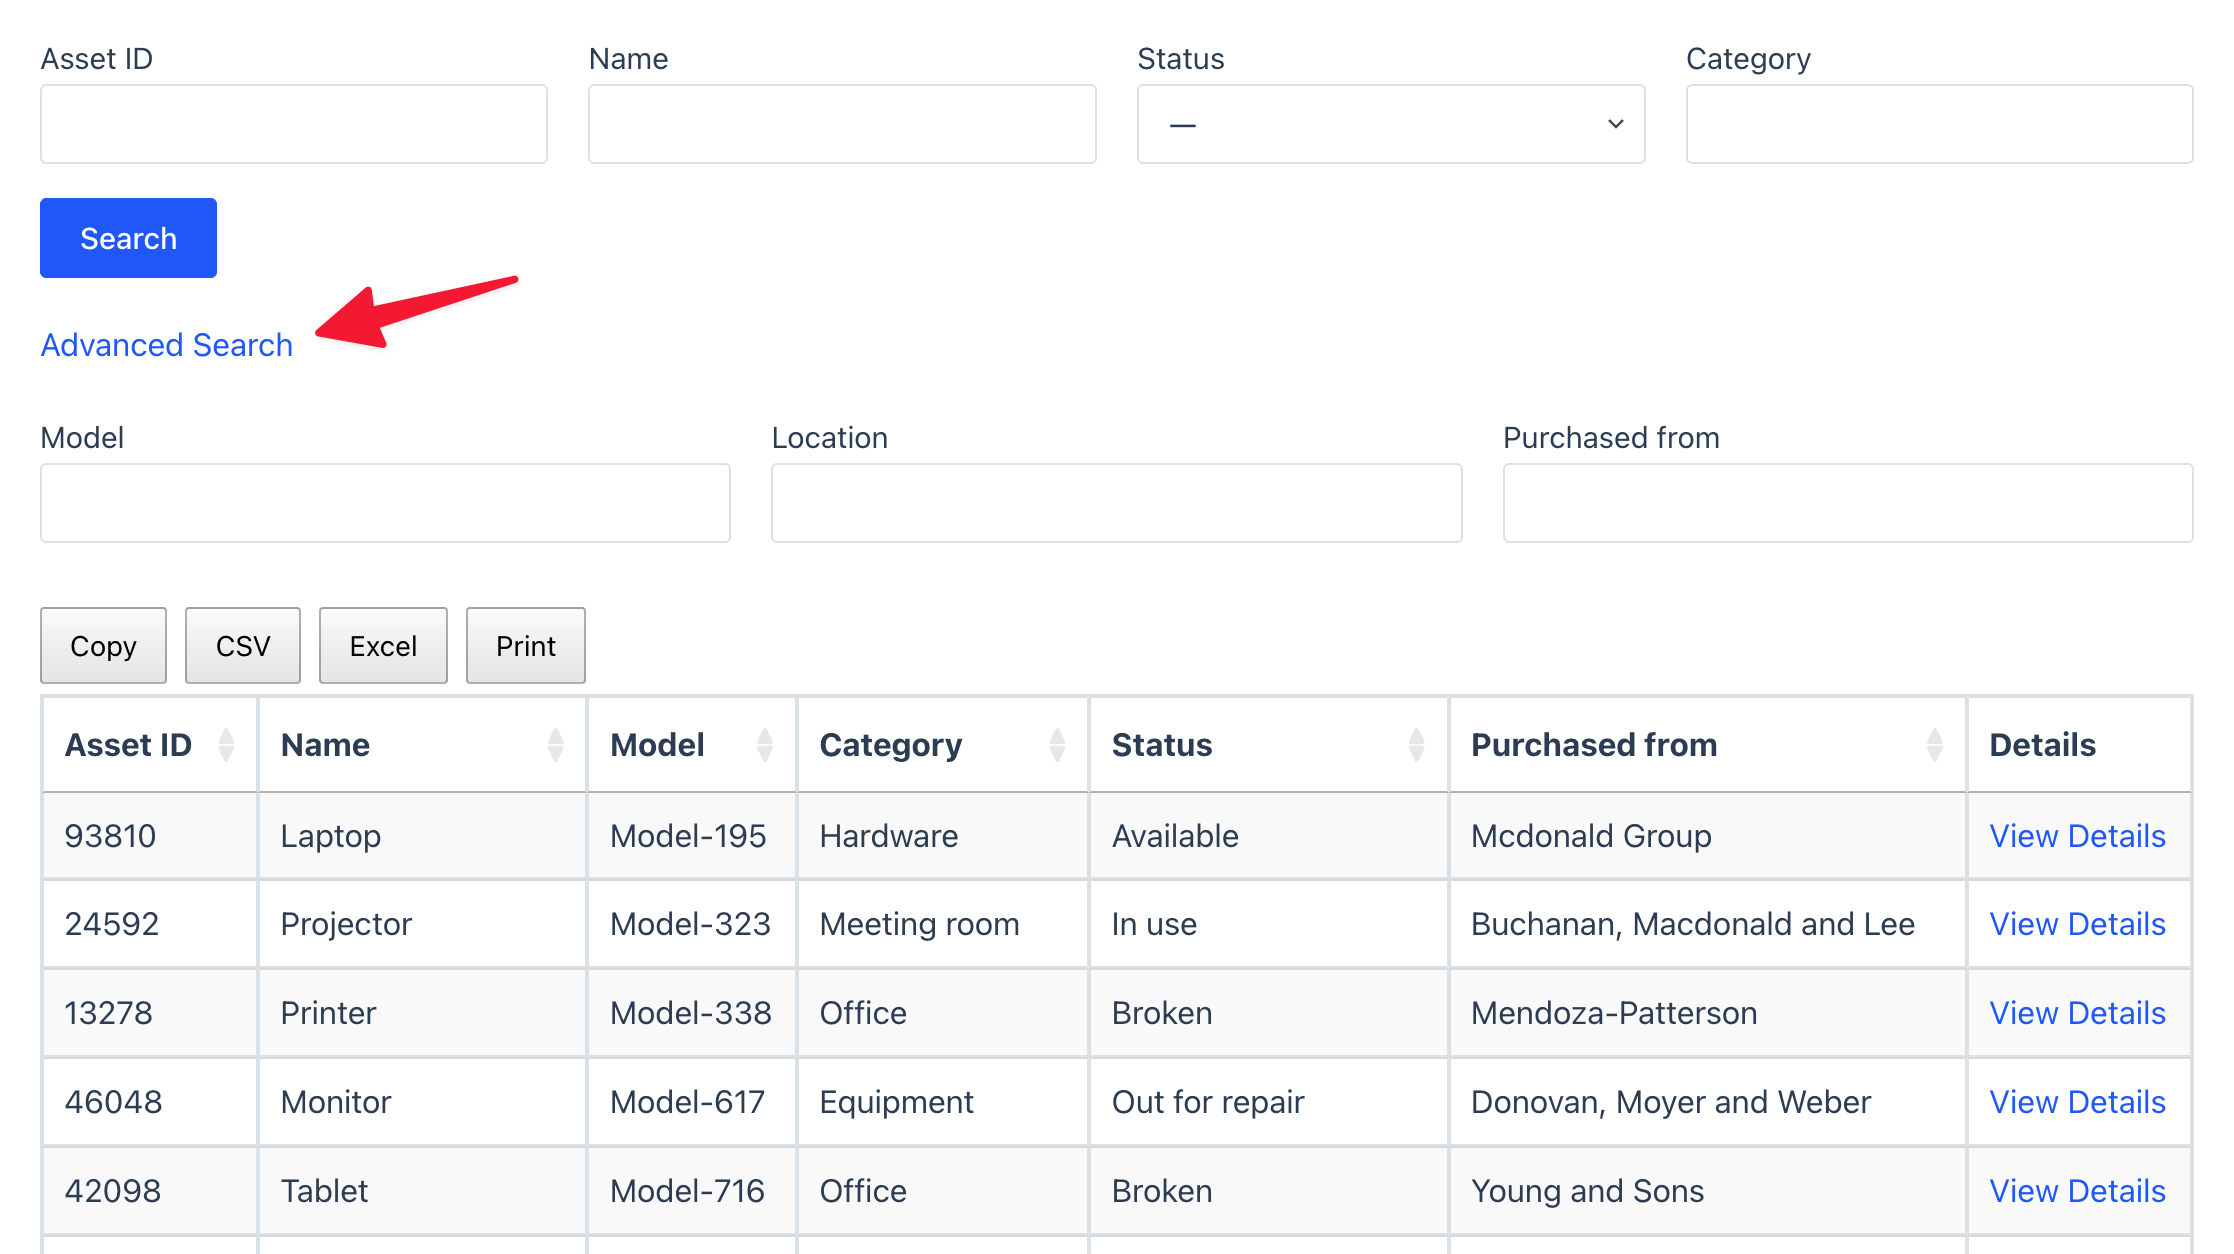This screenshot has height=1254, width=2234.
Task: Print the asset table
Action: point(526,646)
